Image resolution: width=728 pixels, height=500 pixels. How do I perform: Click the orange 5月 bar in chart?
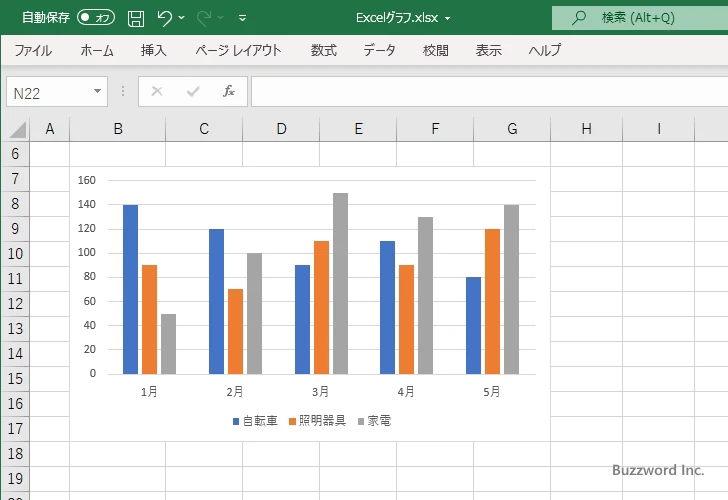[493, 301]
